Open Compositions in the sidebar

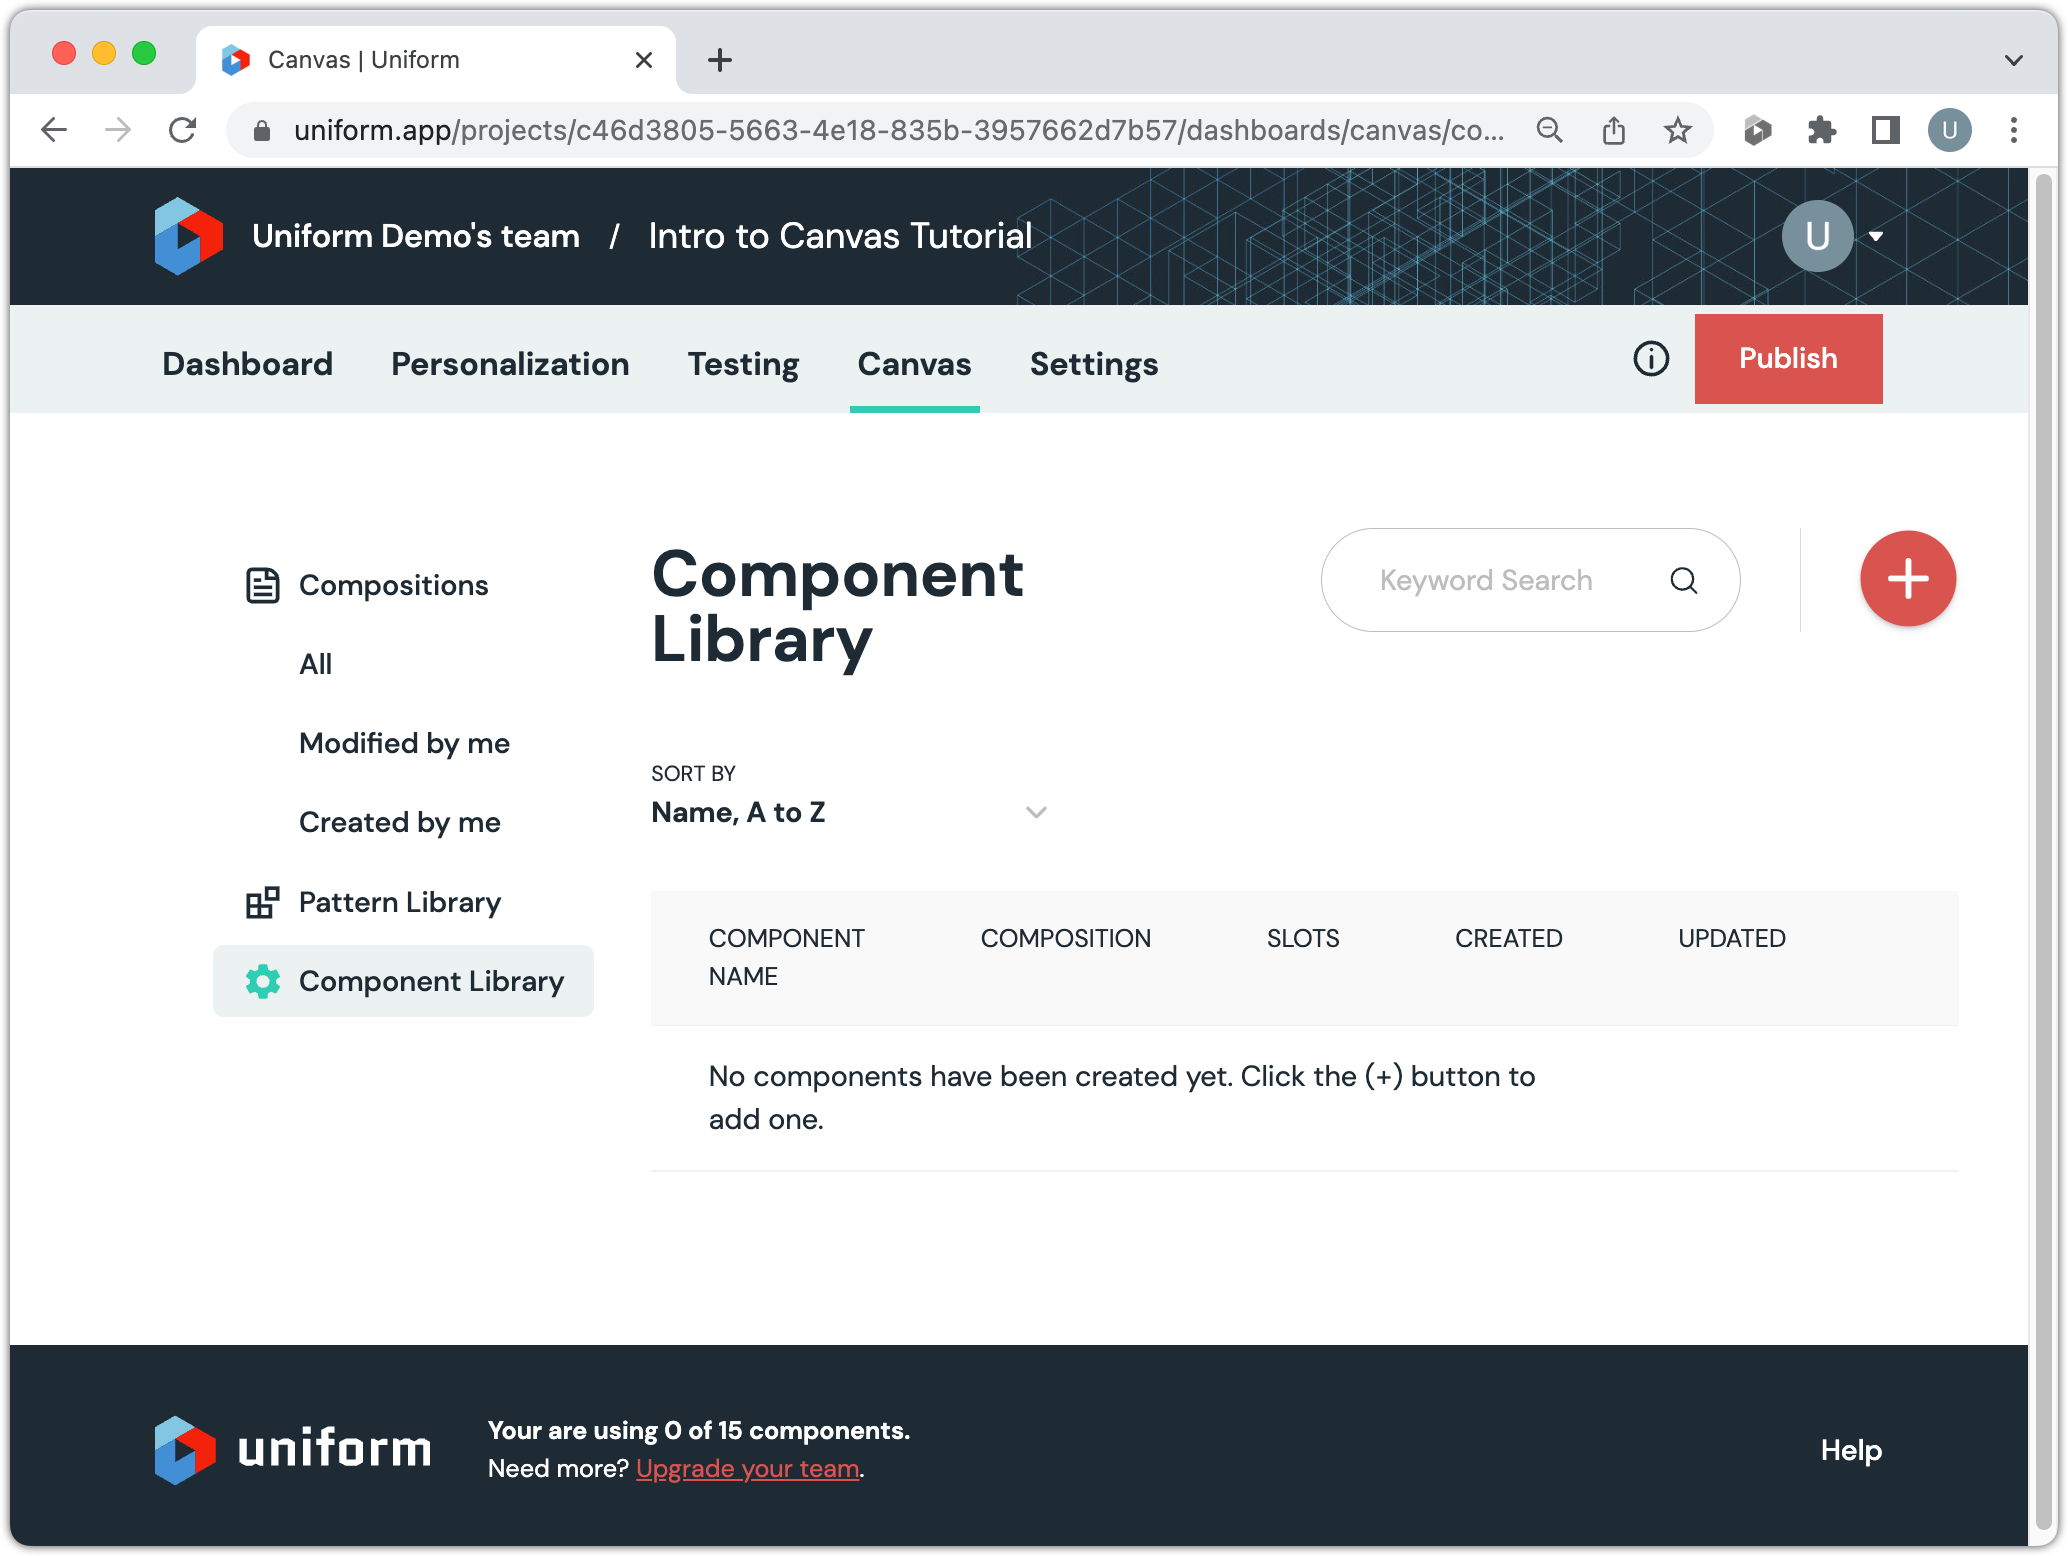point(393,585)
